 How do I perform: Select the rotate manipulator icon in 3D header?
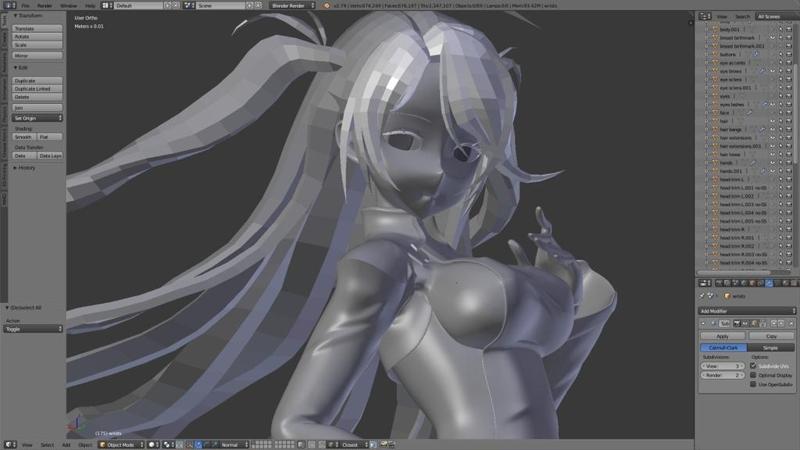point(207,444)
